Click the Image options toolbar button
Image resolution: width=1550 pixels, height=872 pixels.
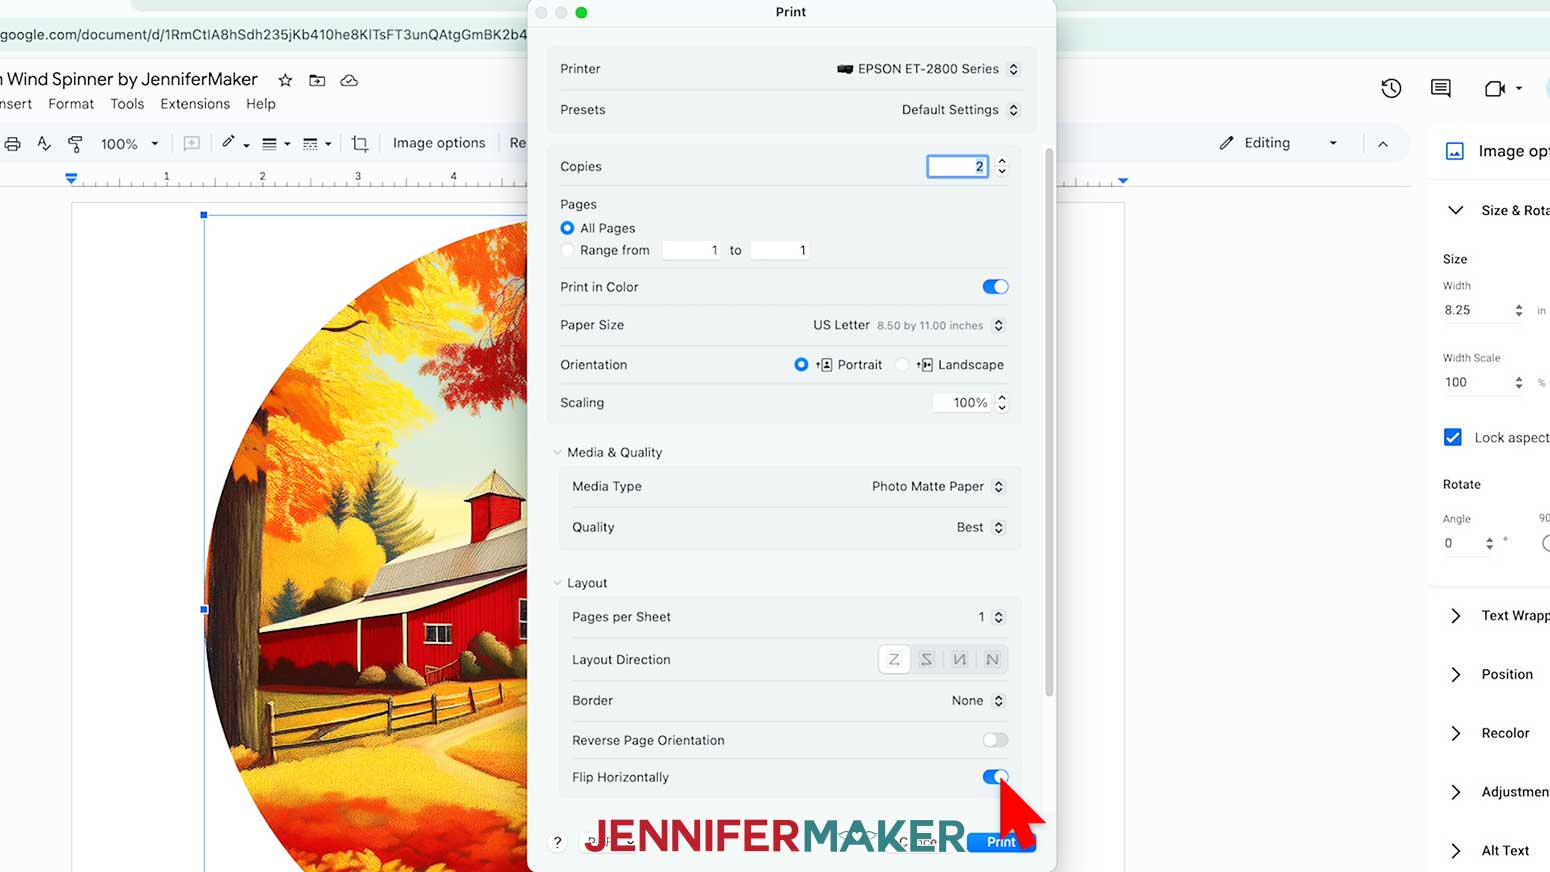439,143
